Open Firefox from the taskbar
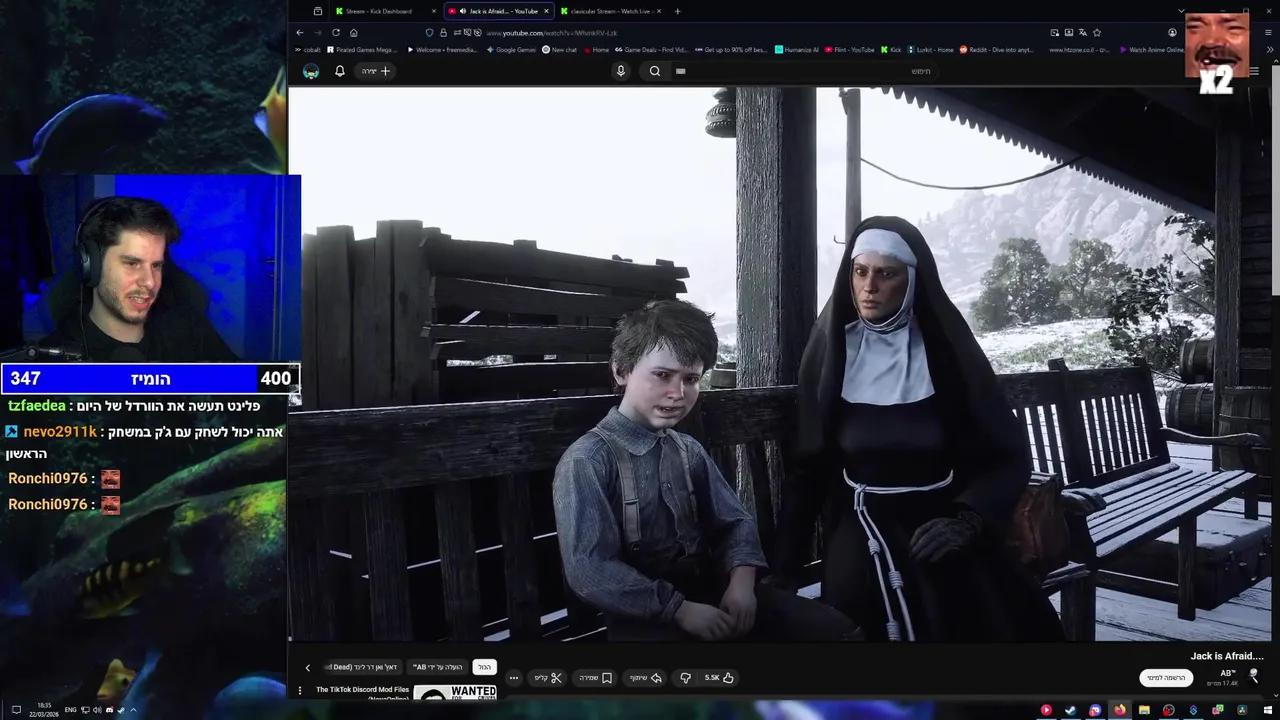 click(x=1119, y=710)
